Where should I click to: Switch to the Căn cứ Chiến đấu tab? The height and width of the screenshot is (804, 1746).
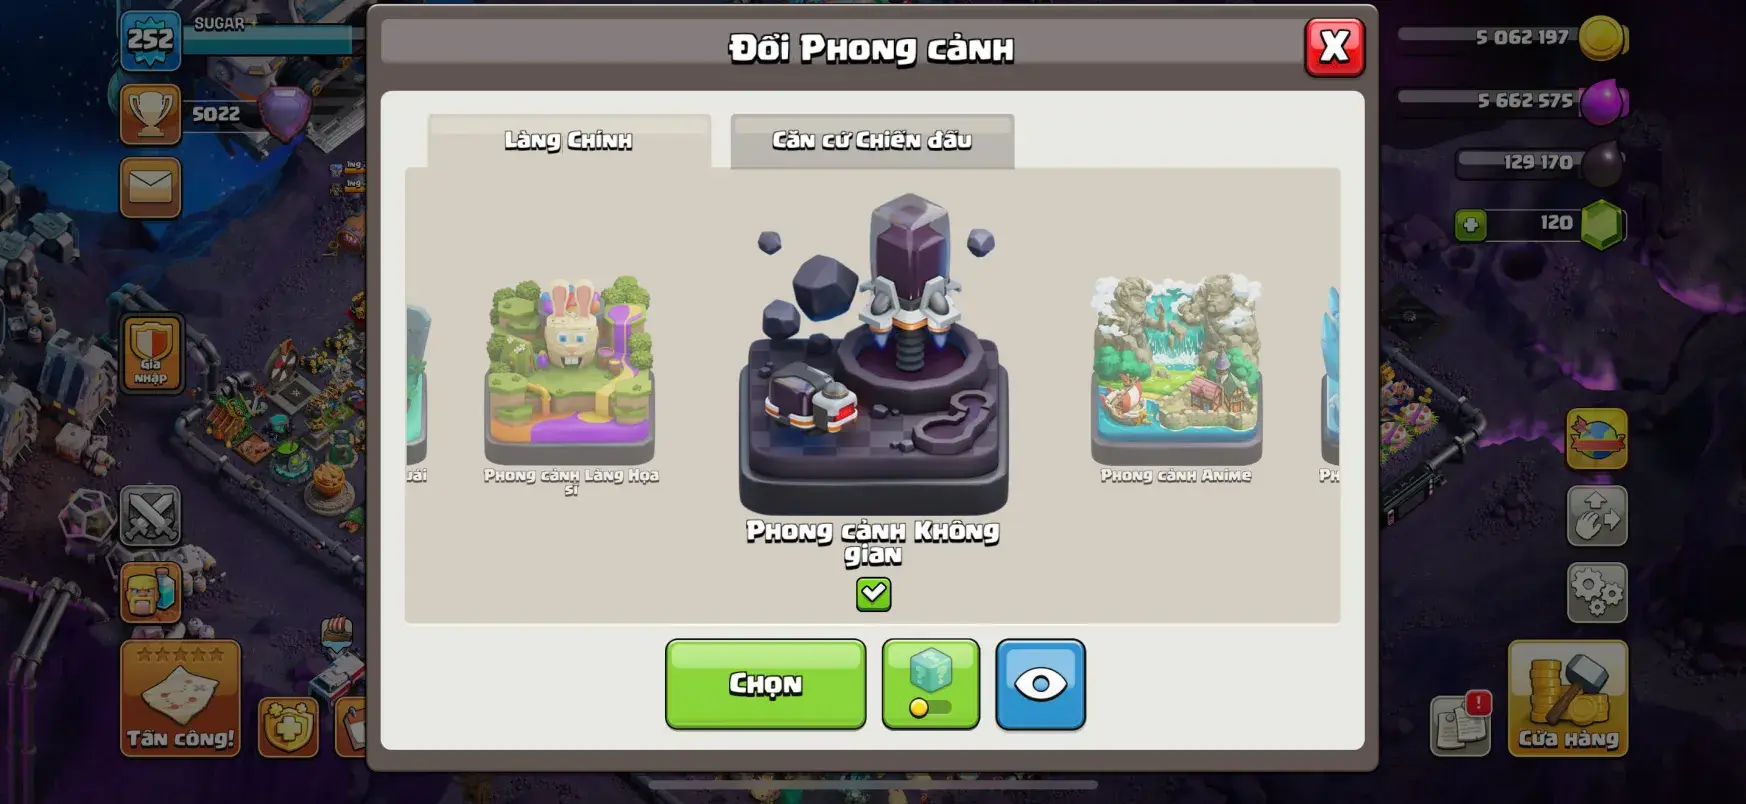point(872,141)
